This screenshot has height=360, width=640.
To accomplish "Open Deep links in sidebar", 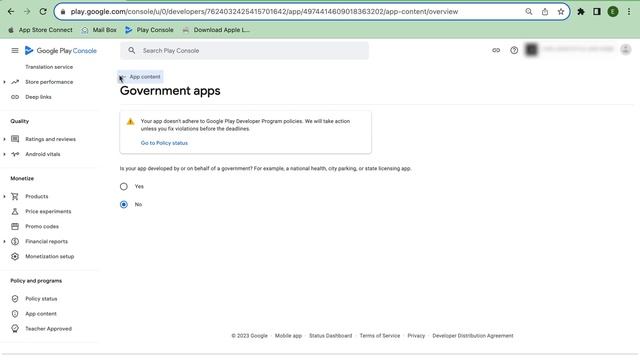I will (38, 97).
